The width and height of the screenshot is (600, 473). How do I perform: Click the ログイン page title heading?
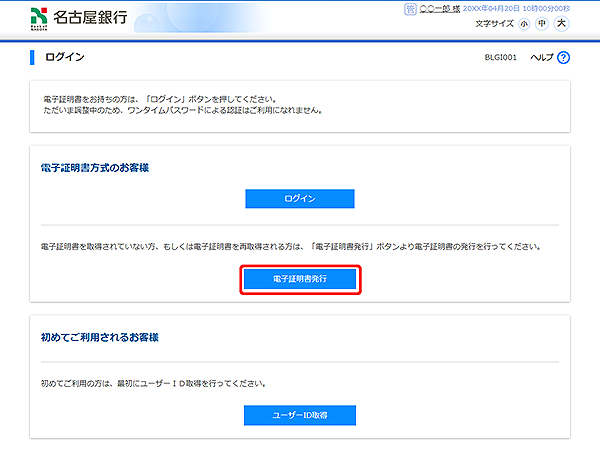pyautogui.click(x=65, y=57)
